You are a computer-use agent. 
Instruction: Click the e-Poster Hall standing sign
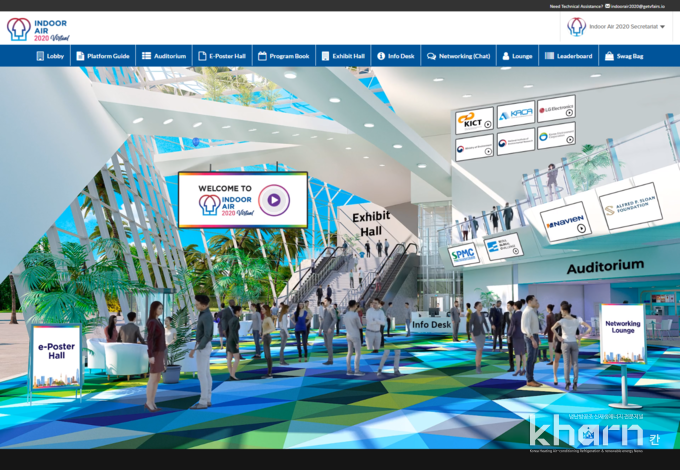tap(56, 356)
